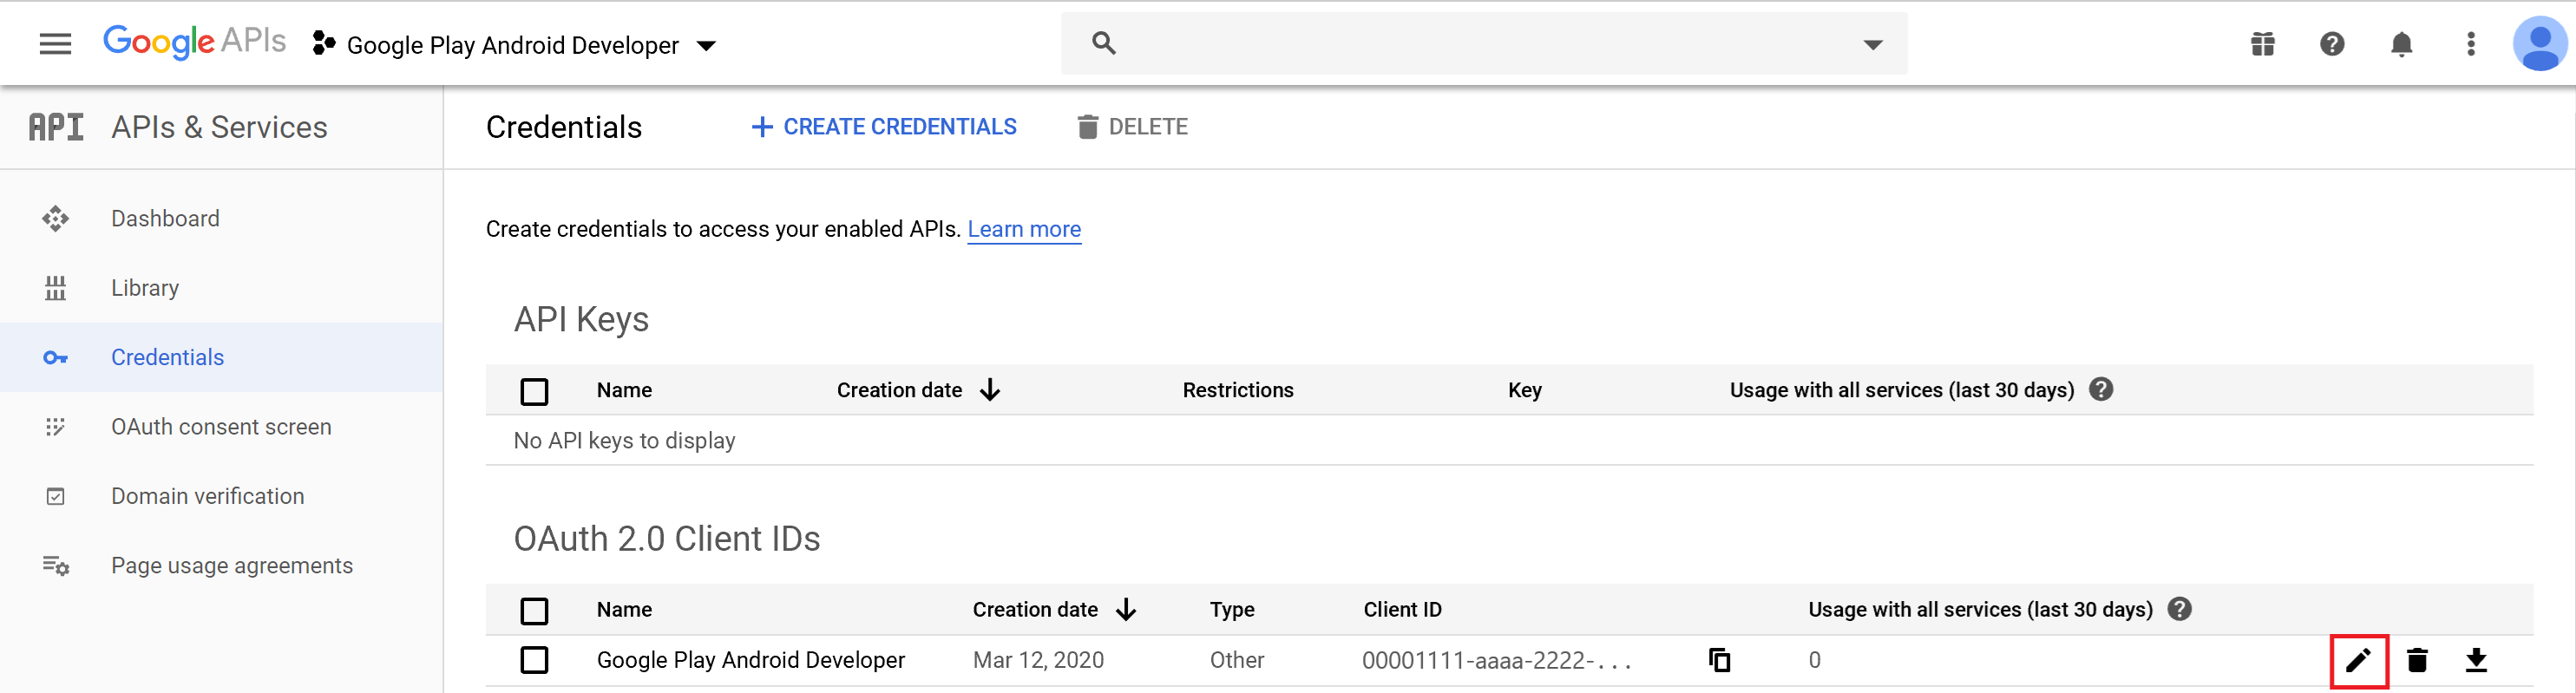Sort OAuth clients by Creation date

tap(1054, 610)
